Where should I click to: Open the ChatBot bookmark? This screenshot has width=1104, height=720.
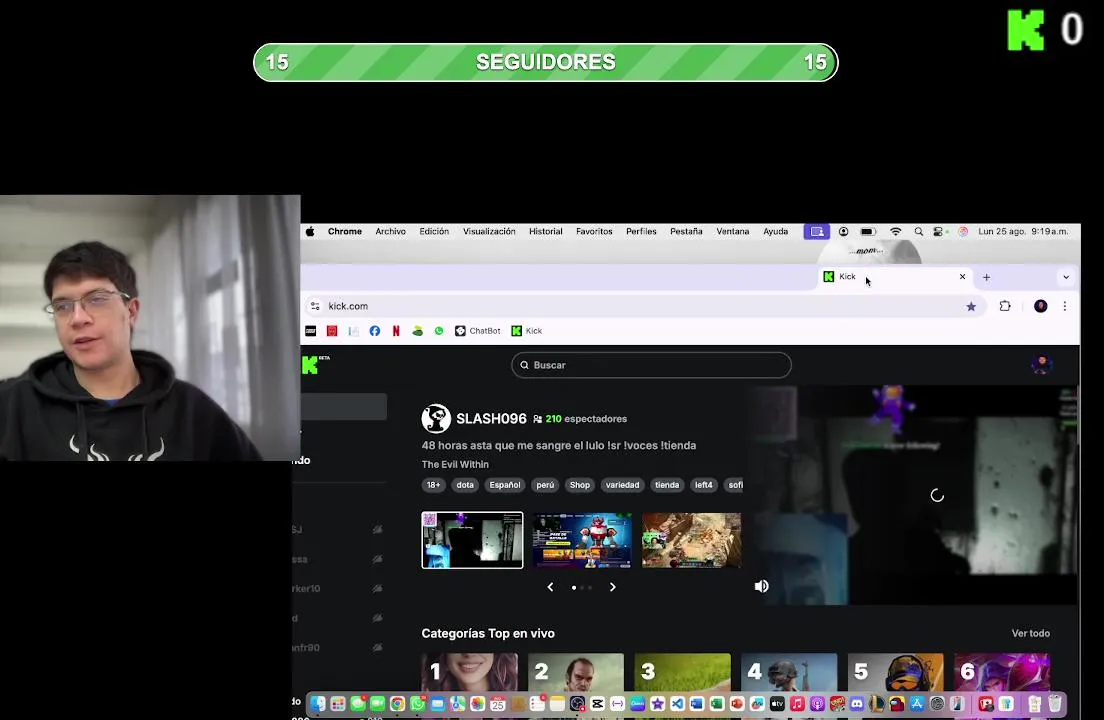tap(478, 331)
